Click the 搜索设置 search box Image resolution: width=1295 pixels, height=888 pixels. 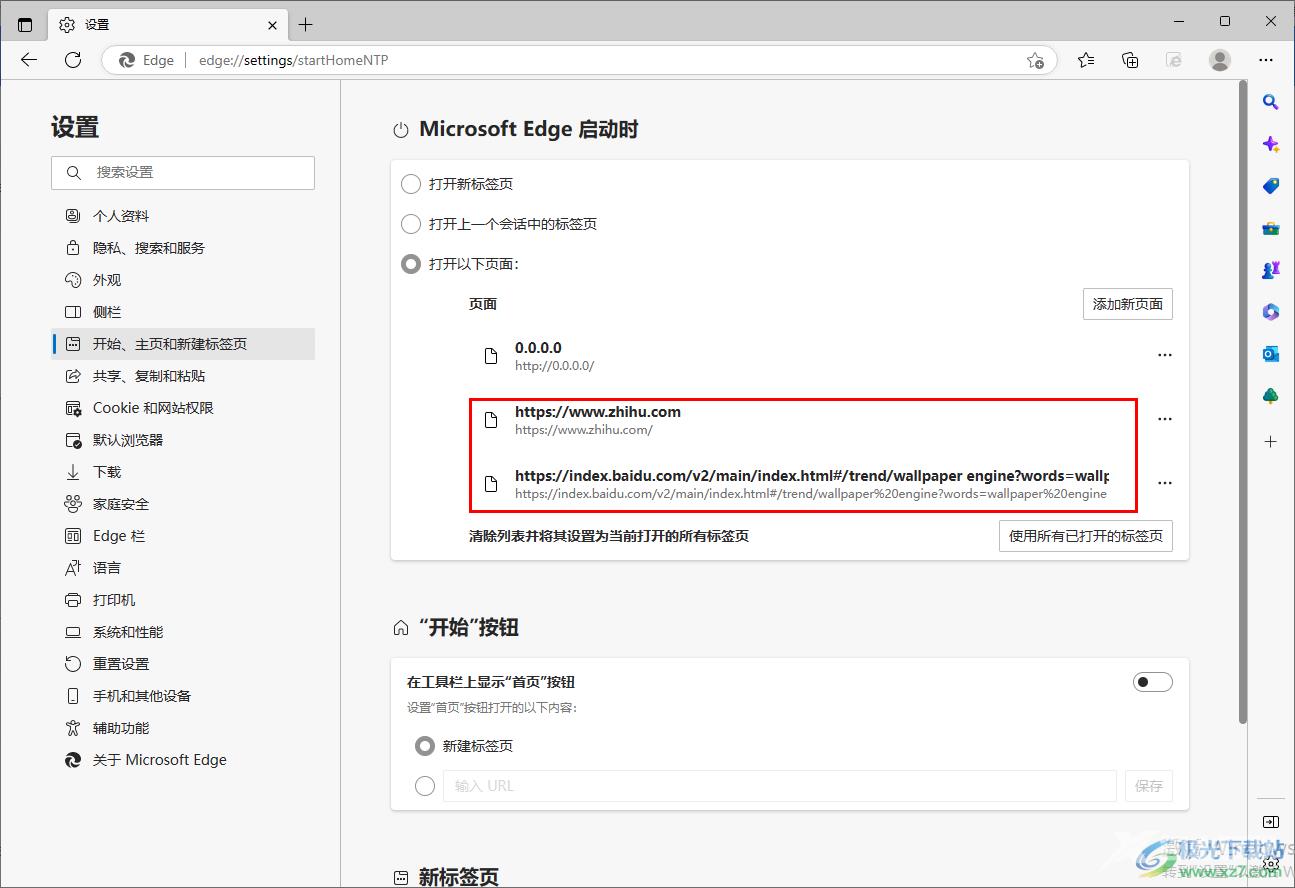(183, 173)
